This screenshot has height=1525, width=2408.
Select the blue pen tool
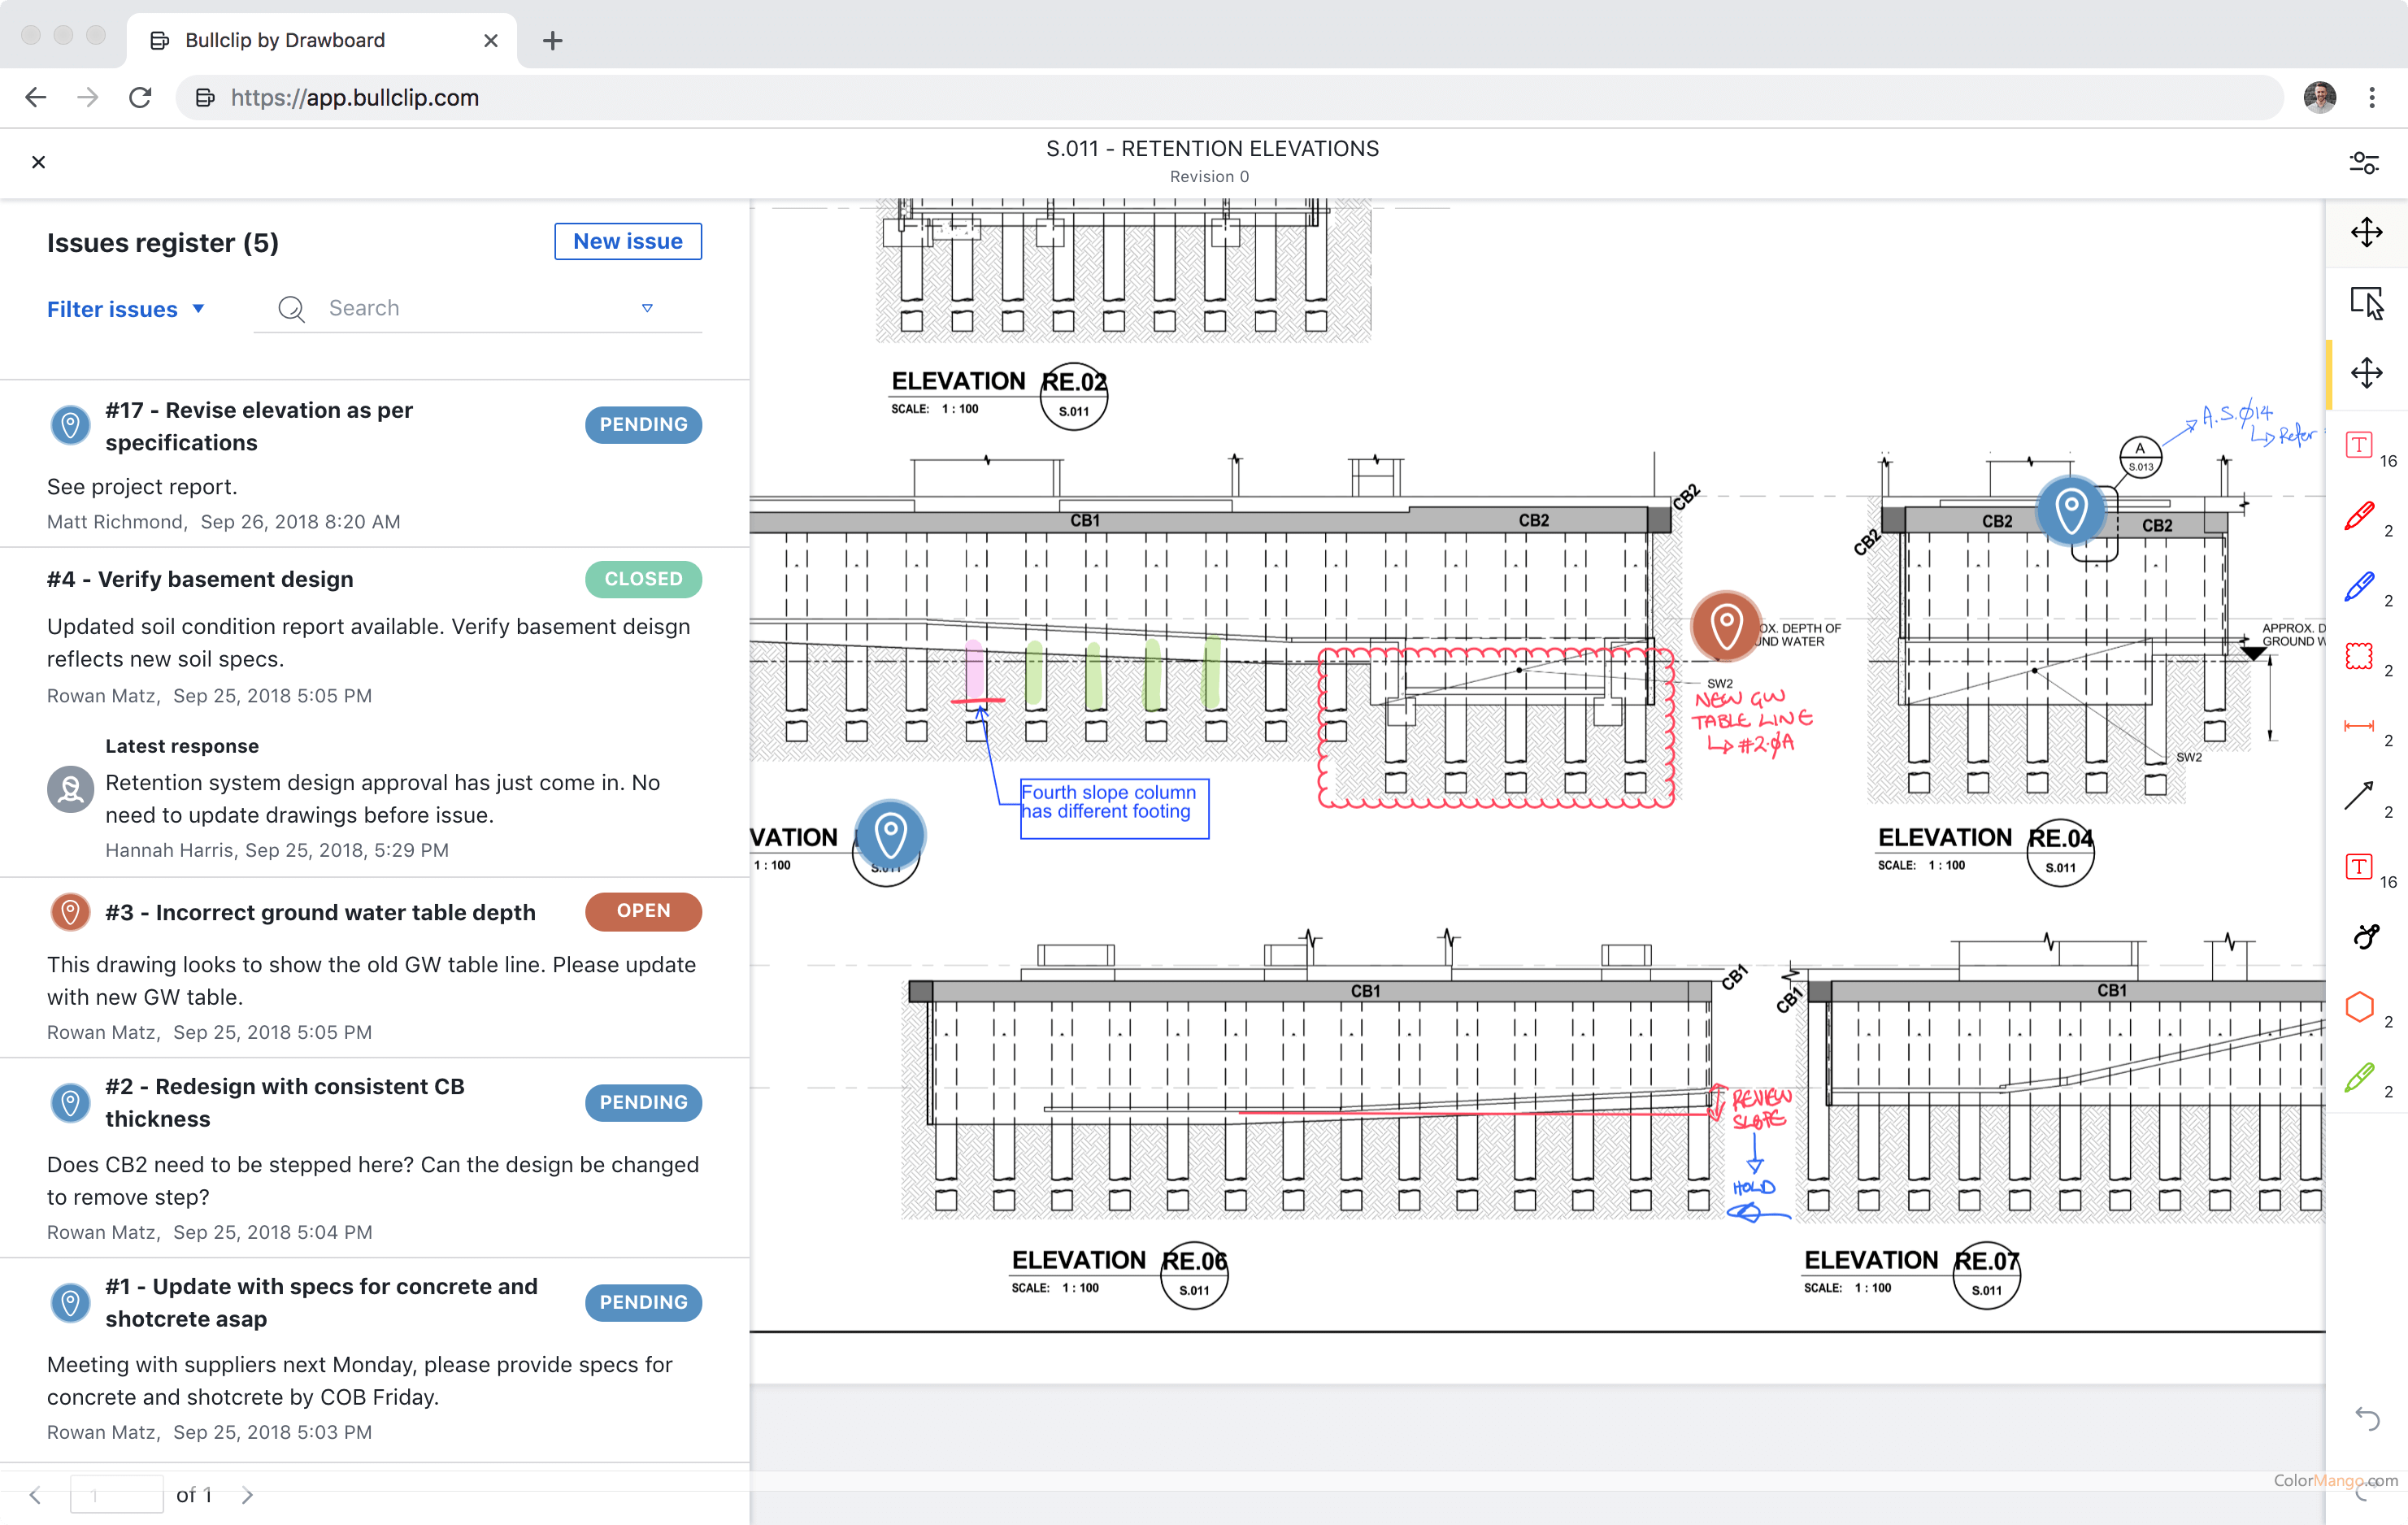coord(2359,587)
